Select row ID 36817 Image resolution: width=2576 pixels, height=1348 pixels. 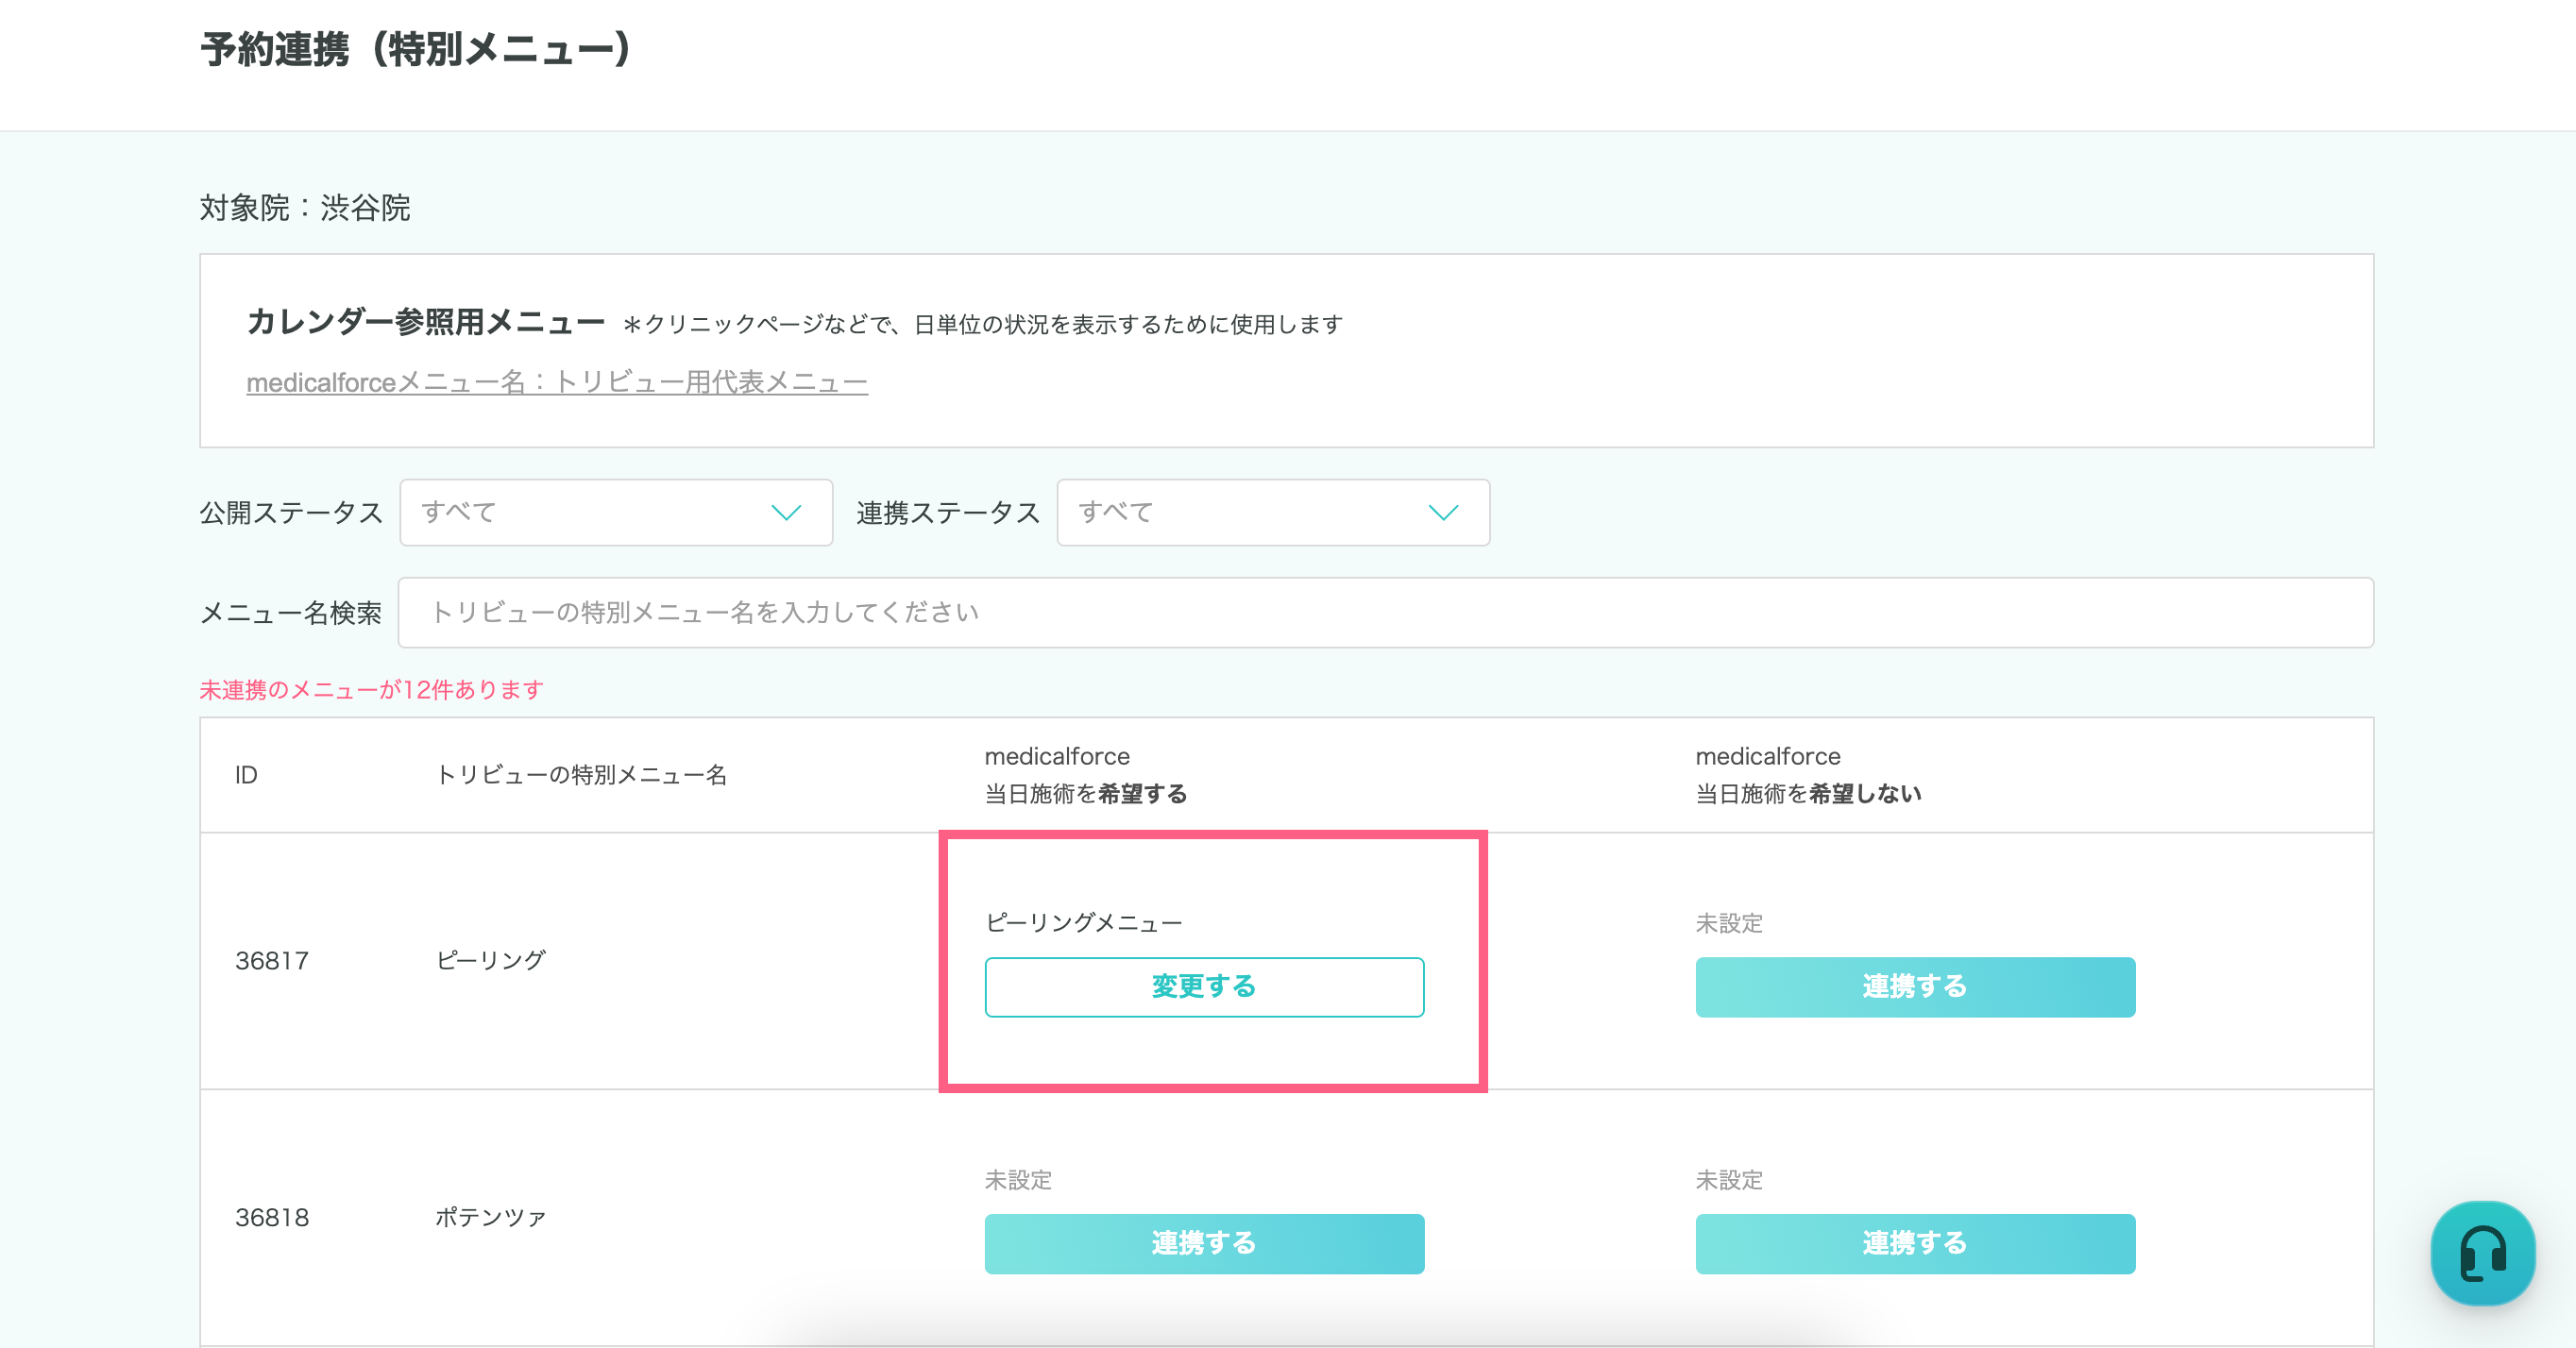point(271,961)
